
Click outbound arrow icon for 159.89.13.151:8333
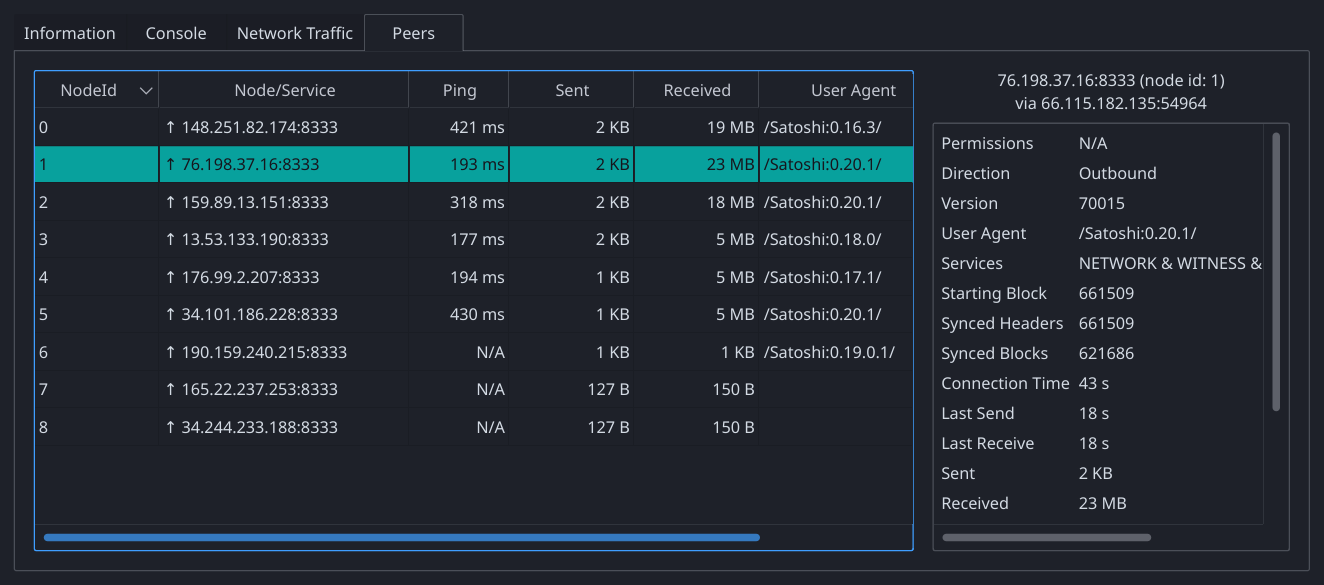pyautogui.click(x=170, y=202)
